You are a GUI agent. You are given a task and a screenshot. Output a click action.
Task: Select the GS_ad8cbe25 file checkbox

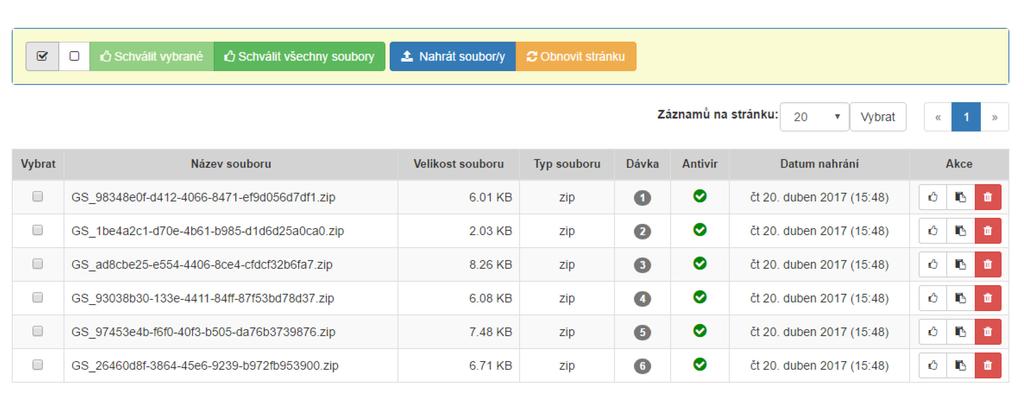click(38, 264)
